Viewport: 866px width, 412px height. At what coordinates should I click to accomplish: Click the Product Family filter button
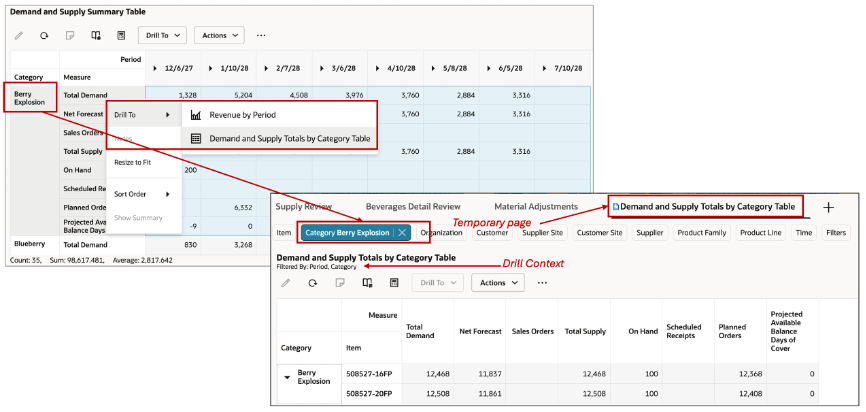[x=701, y=233]
